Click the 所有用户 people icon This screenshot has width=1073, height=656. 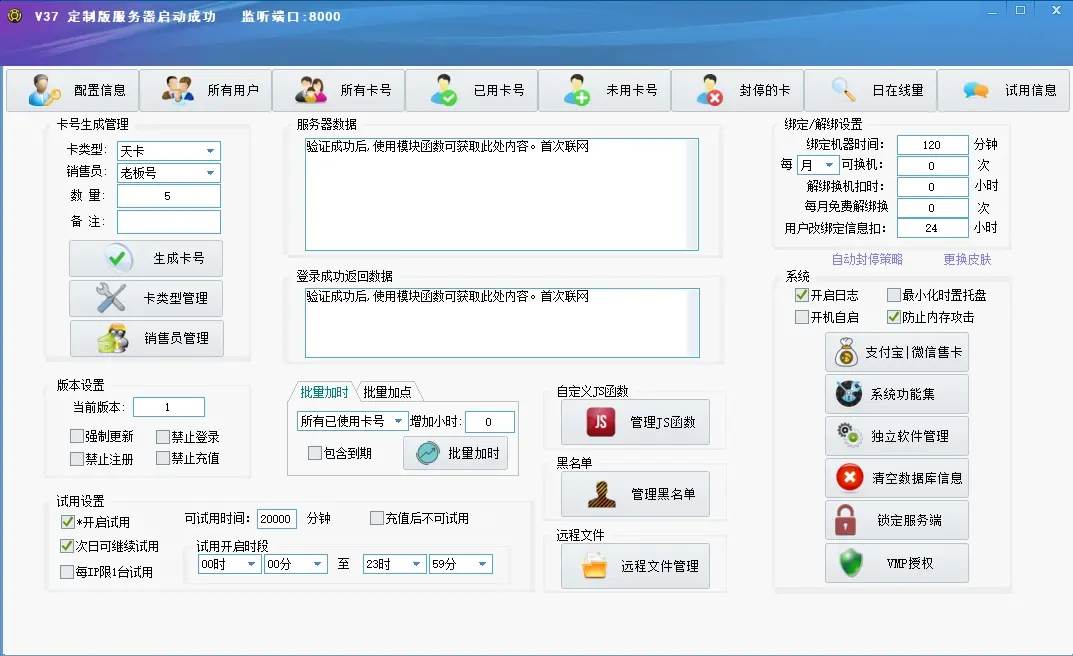(177, 90)
